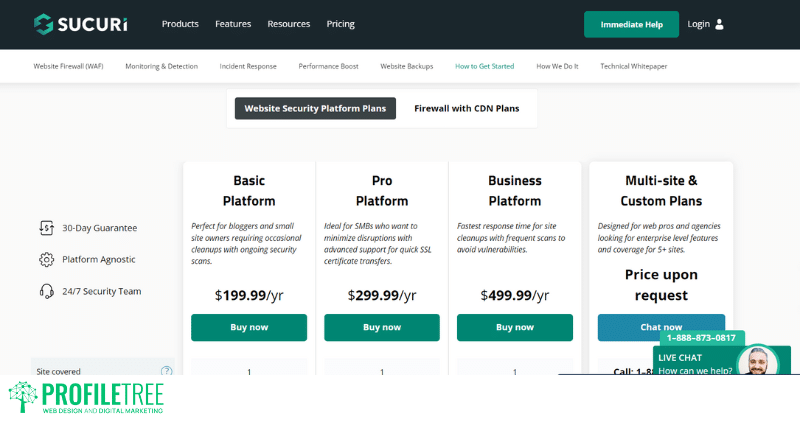Click the 30-Day Guarantee icon
The height and width of the screenshot is (446, 800).
pyautogui.click(x=46, y=228)
